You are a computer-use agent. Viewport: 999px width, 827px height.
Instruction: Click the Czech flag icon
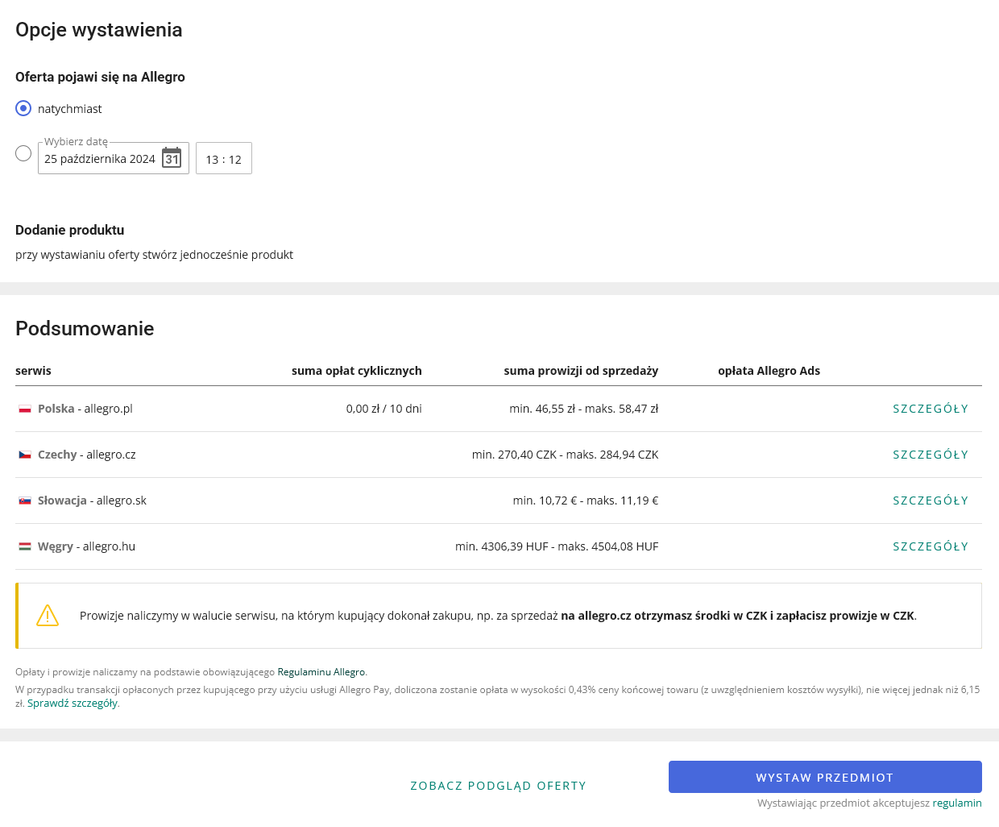click(25, 455)
